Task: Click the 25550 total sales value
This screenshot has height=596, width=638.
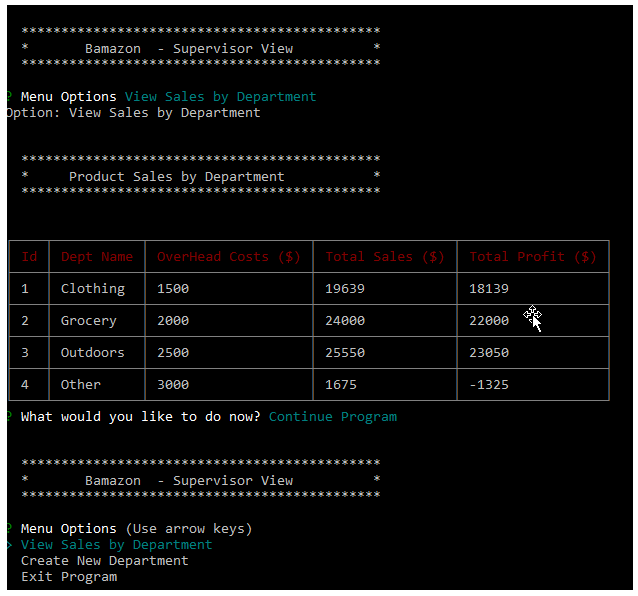Action: (x=345, y=353)
